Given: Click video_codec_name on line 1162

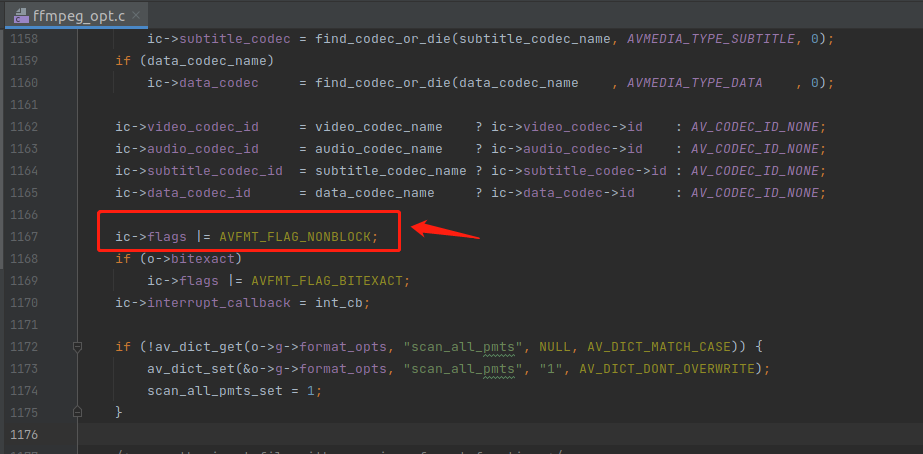Looking at the screenshot, I should (x=378, y=127).
